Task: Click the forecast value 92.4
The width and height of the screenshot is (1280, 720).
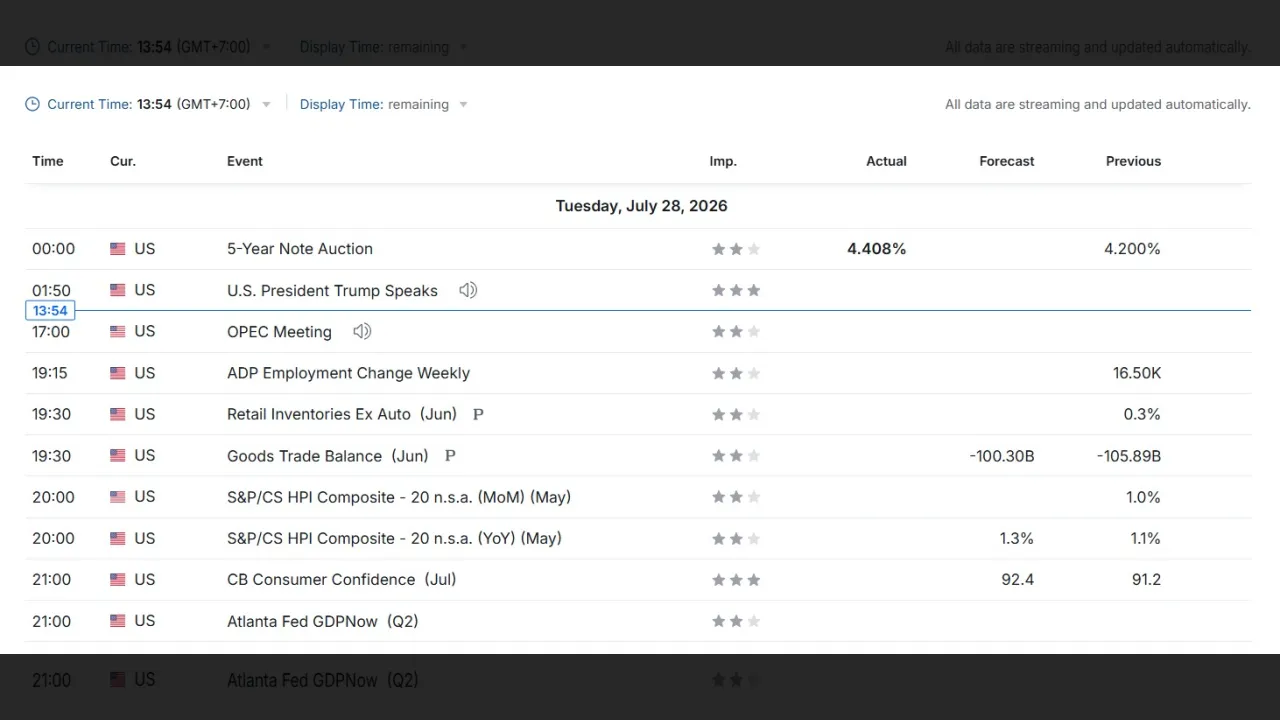Action: [x=1018, y=580]
